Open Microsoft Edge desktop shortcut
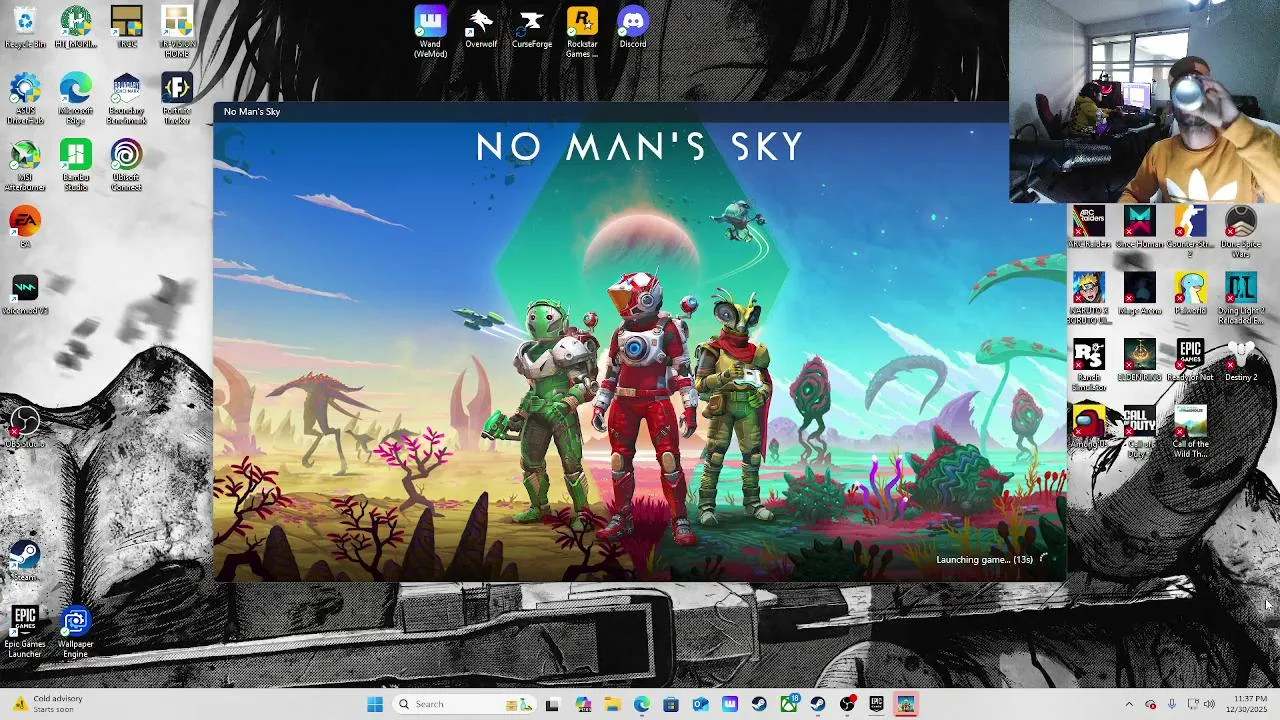Screen dimensions: 1280x720 click(76, 99)
